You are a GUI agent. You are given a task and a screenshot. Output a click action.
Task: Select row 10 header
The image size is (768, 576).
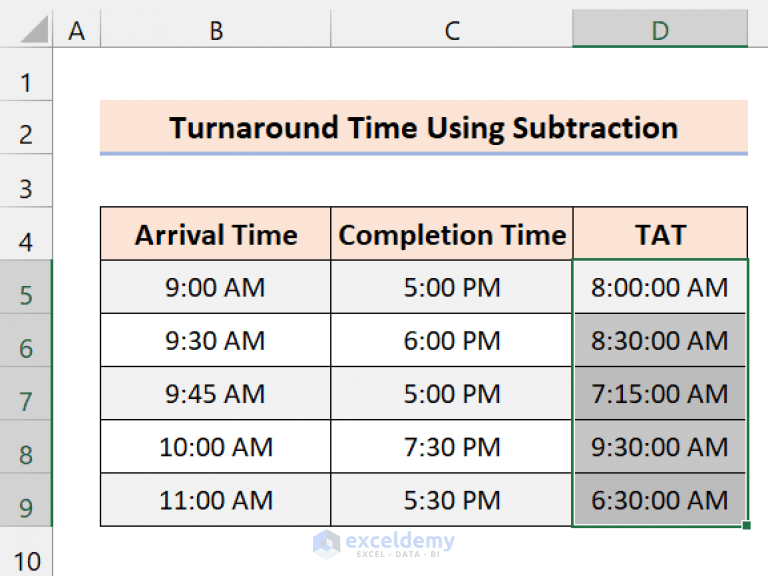pos(26,552)
